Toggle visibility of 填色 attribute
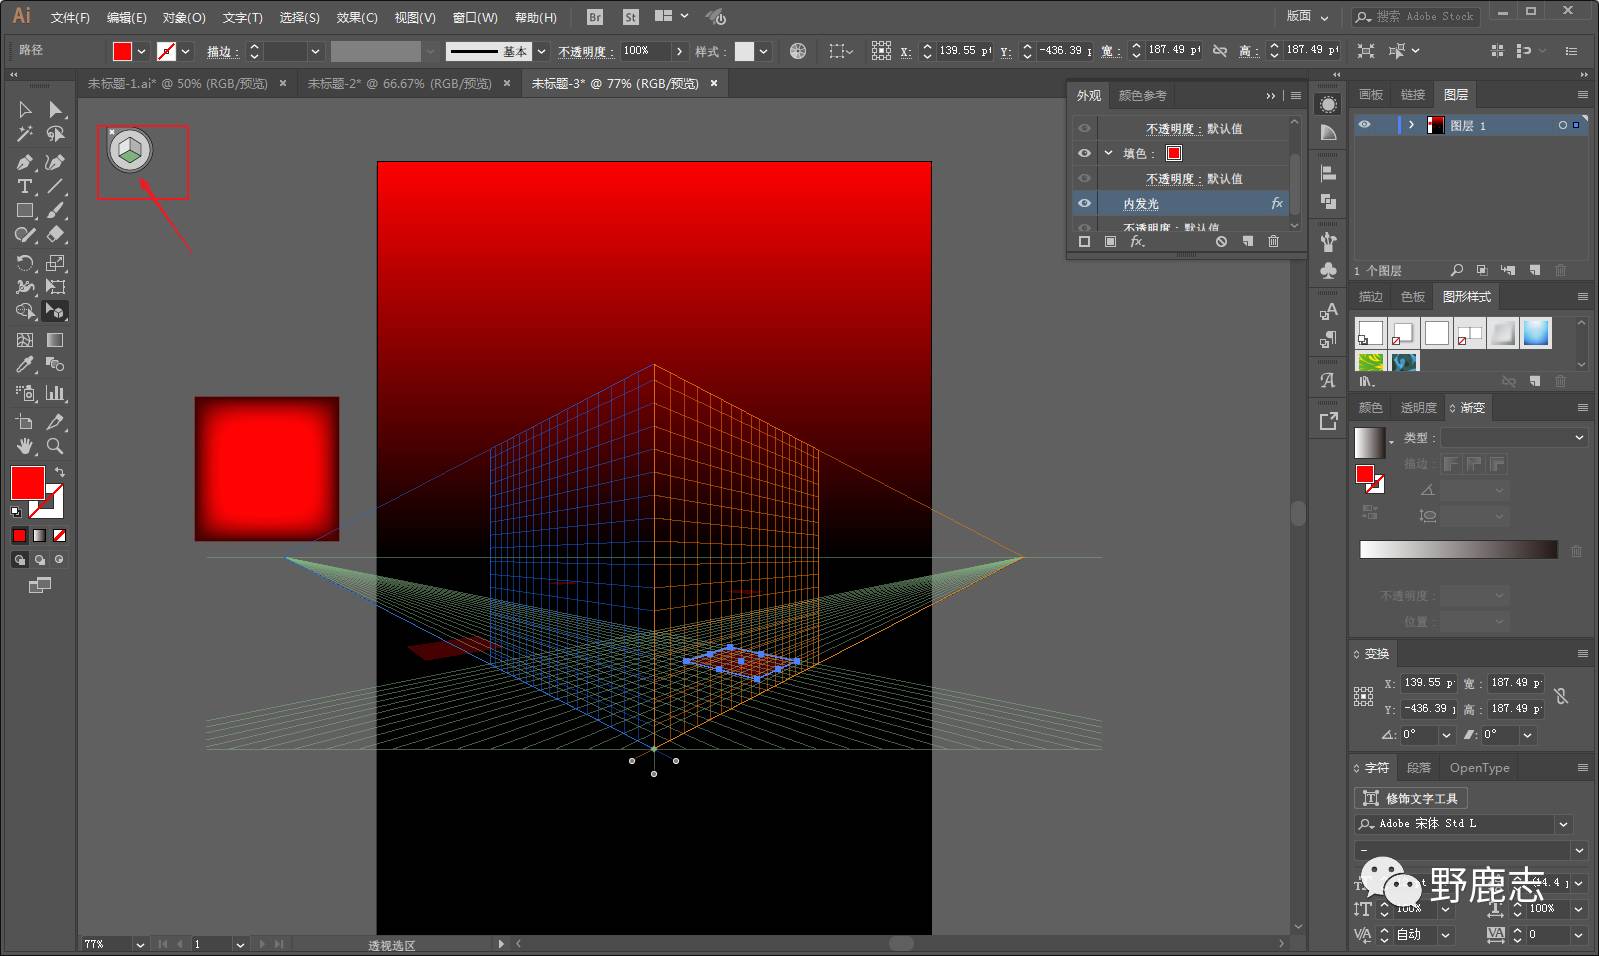1599x956 pixels. (1084, 153)
